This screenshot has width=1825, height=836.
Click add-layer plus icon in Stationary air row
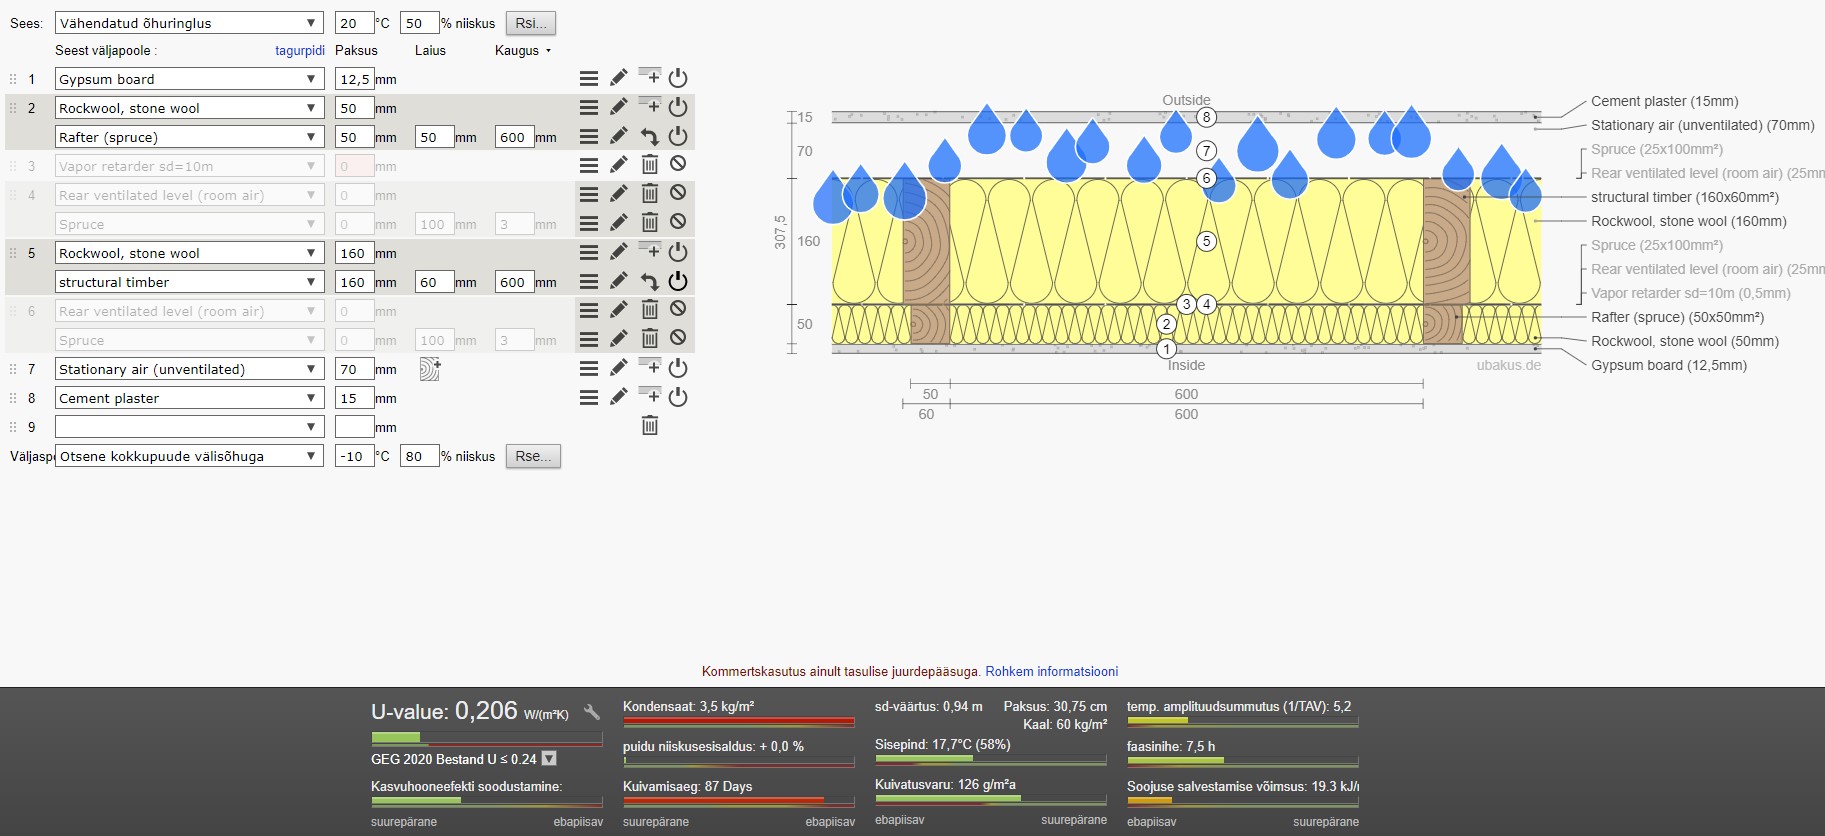pos(649,368)
